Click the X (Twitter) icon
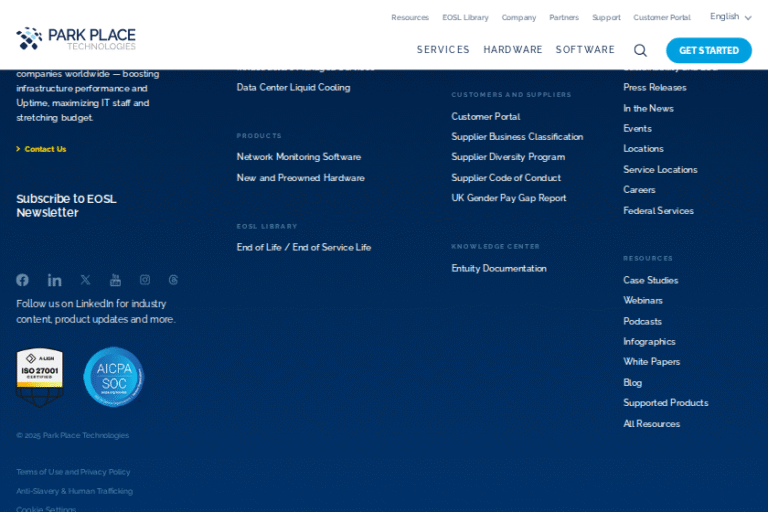 click(x=85, y=280)
